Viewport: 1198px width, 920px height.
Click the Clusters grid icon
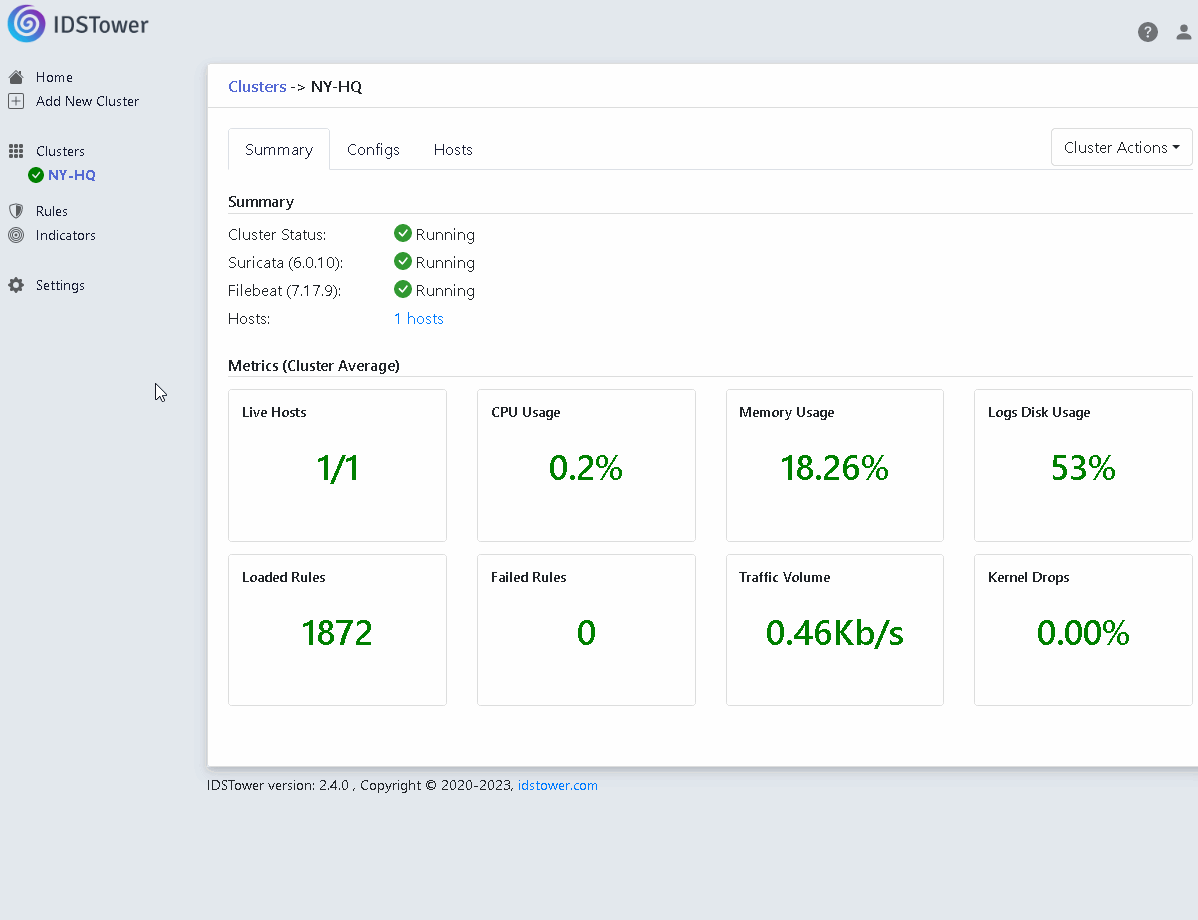16,151
